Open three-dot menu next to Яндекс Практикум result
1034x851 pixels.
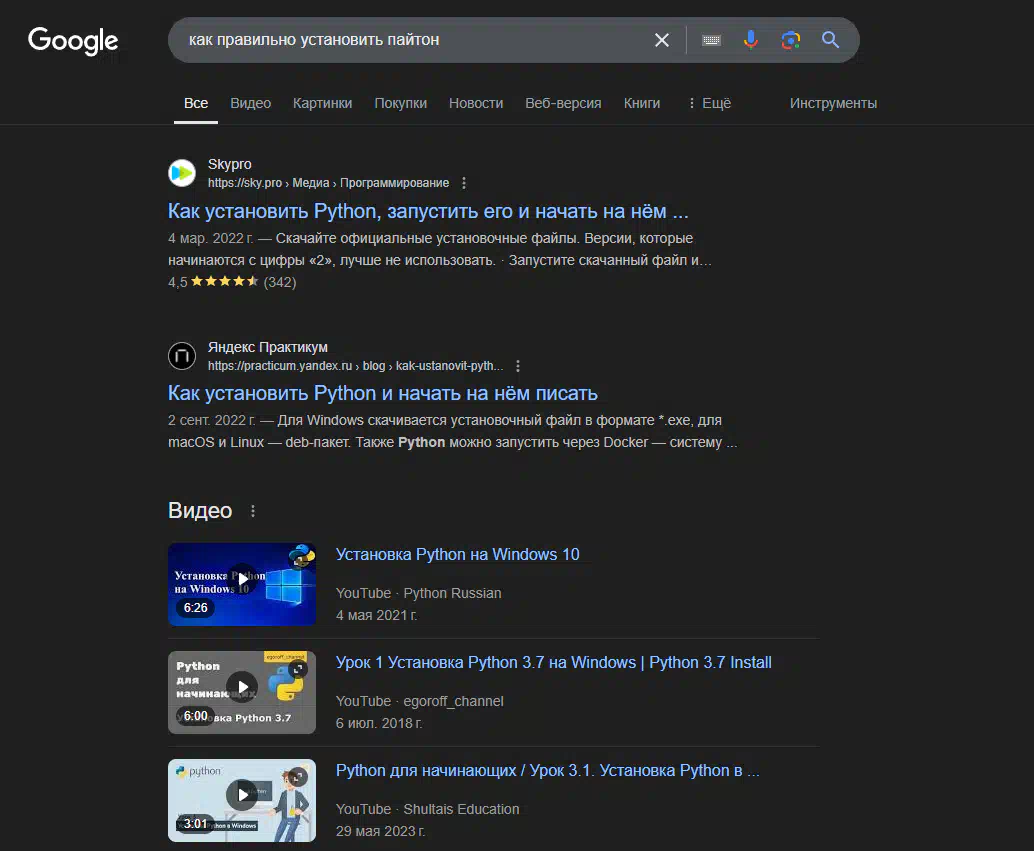coord(518,366)
